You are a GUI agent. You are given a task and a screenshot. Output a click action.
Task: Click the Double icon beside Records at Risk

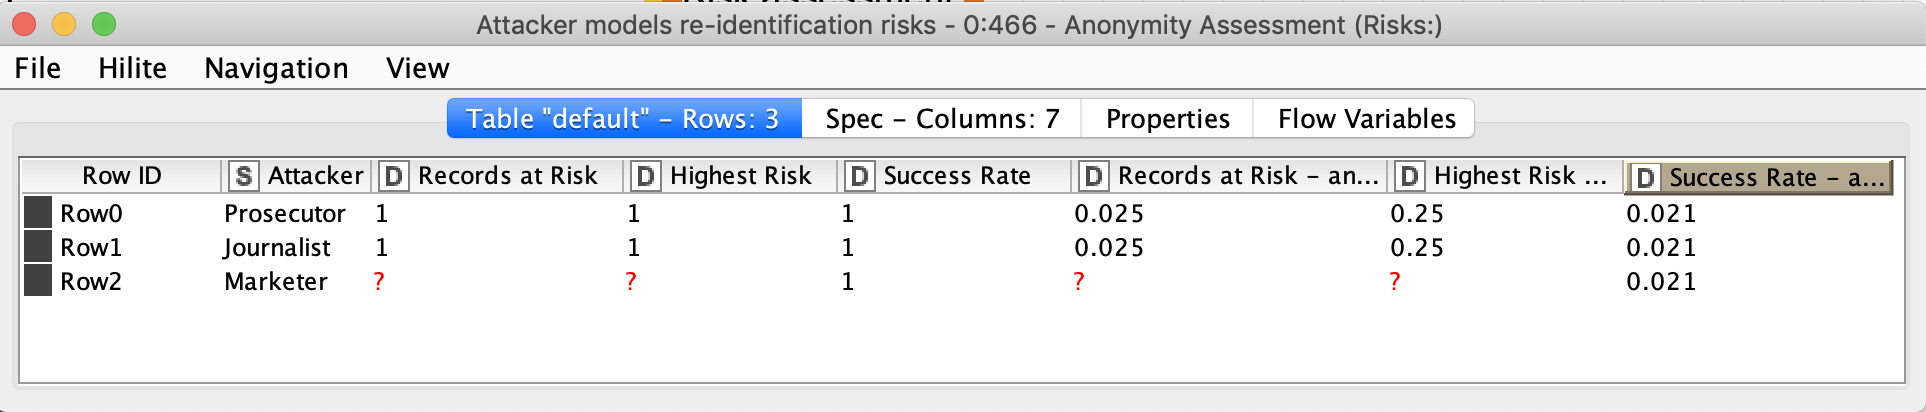[x=394, y=176]
